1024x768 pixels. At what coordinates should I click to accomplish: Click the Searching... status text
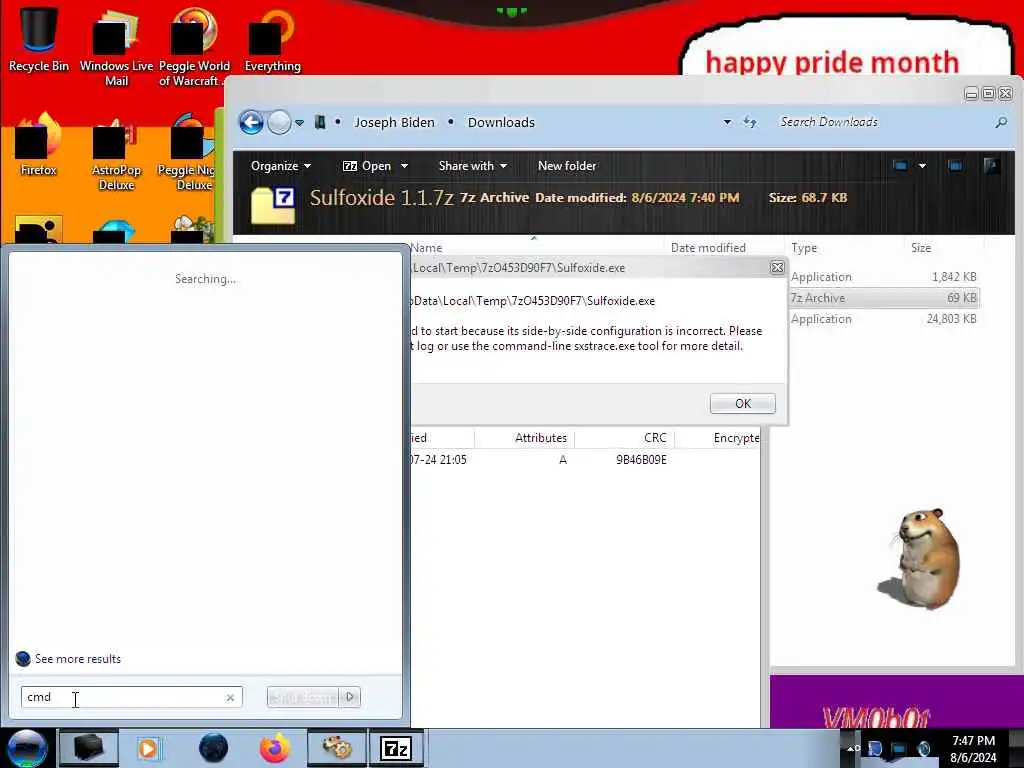click(206, 279)
